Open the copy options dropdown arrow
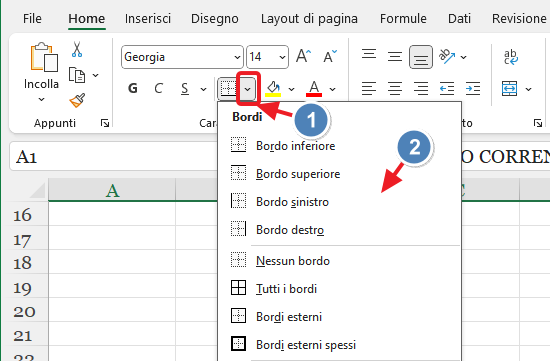This screenshot has width=550, height=361. point(95,75)
